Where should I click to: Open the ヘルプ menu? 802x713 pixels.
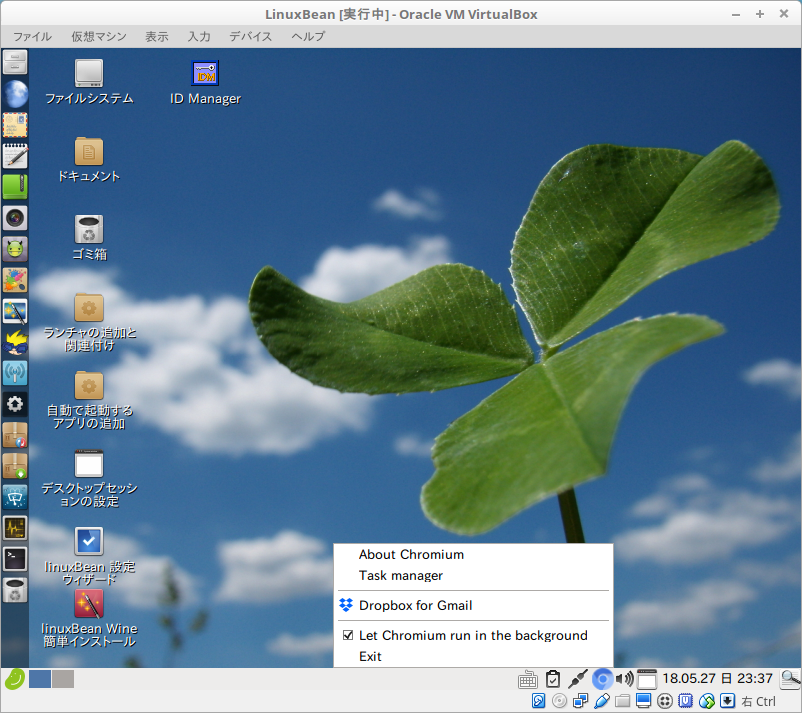308,36
